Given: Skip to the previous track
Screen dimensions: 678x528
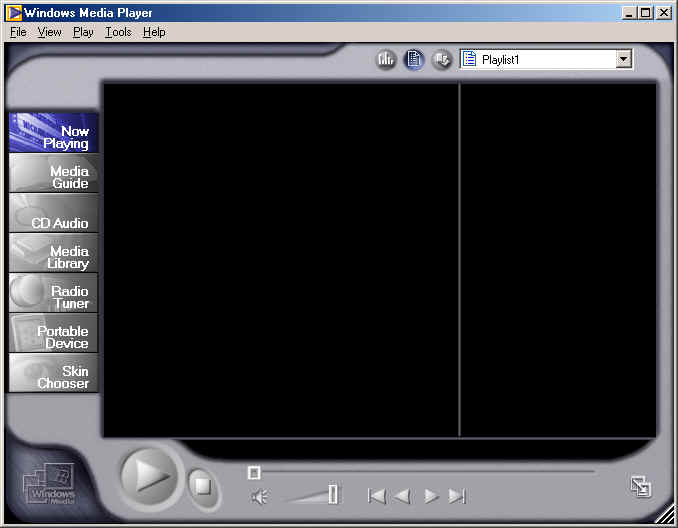Looking at the screenshot, I should (377, 496).
